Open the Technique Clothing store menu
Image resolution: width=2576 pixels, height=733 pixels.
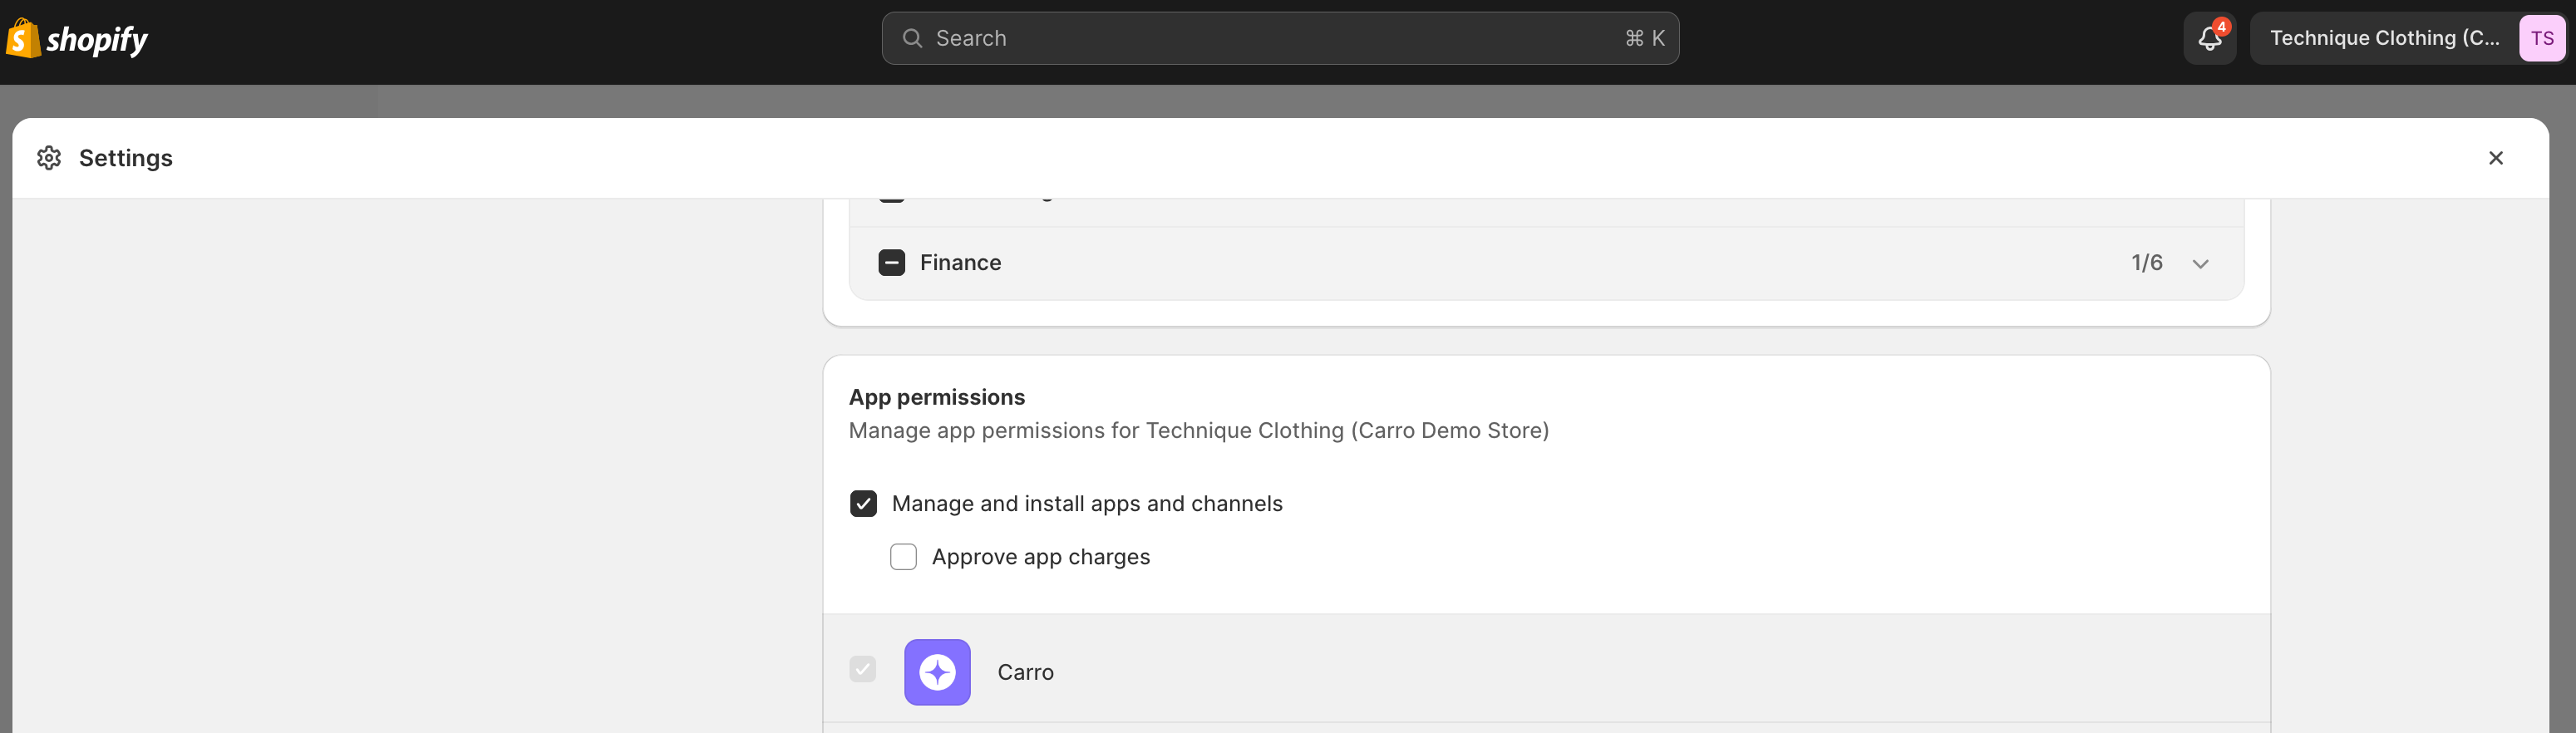2383,39
